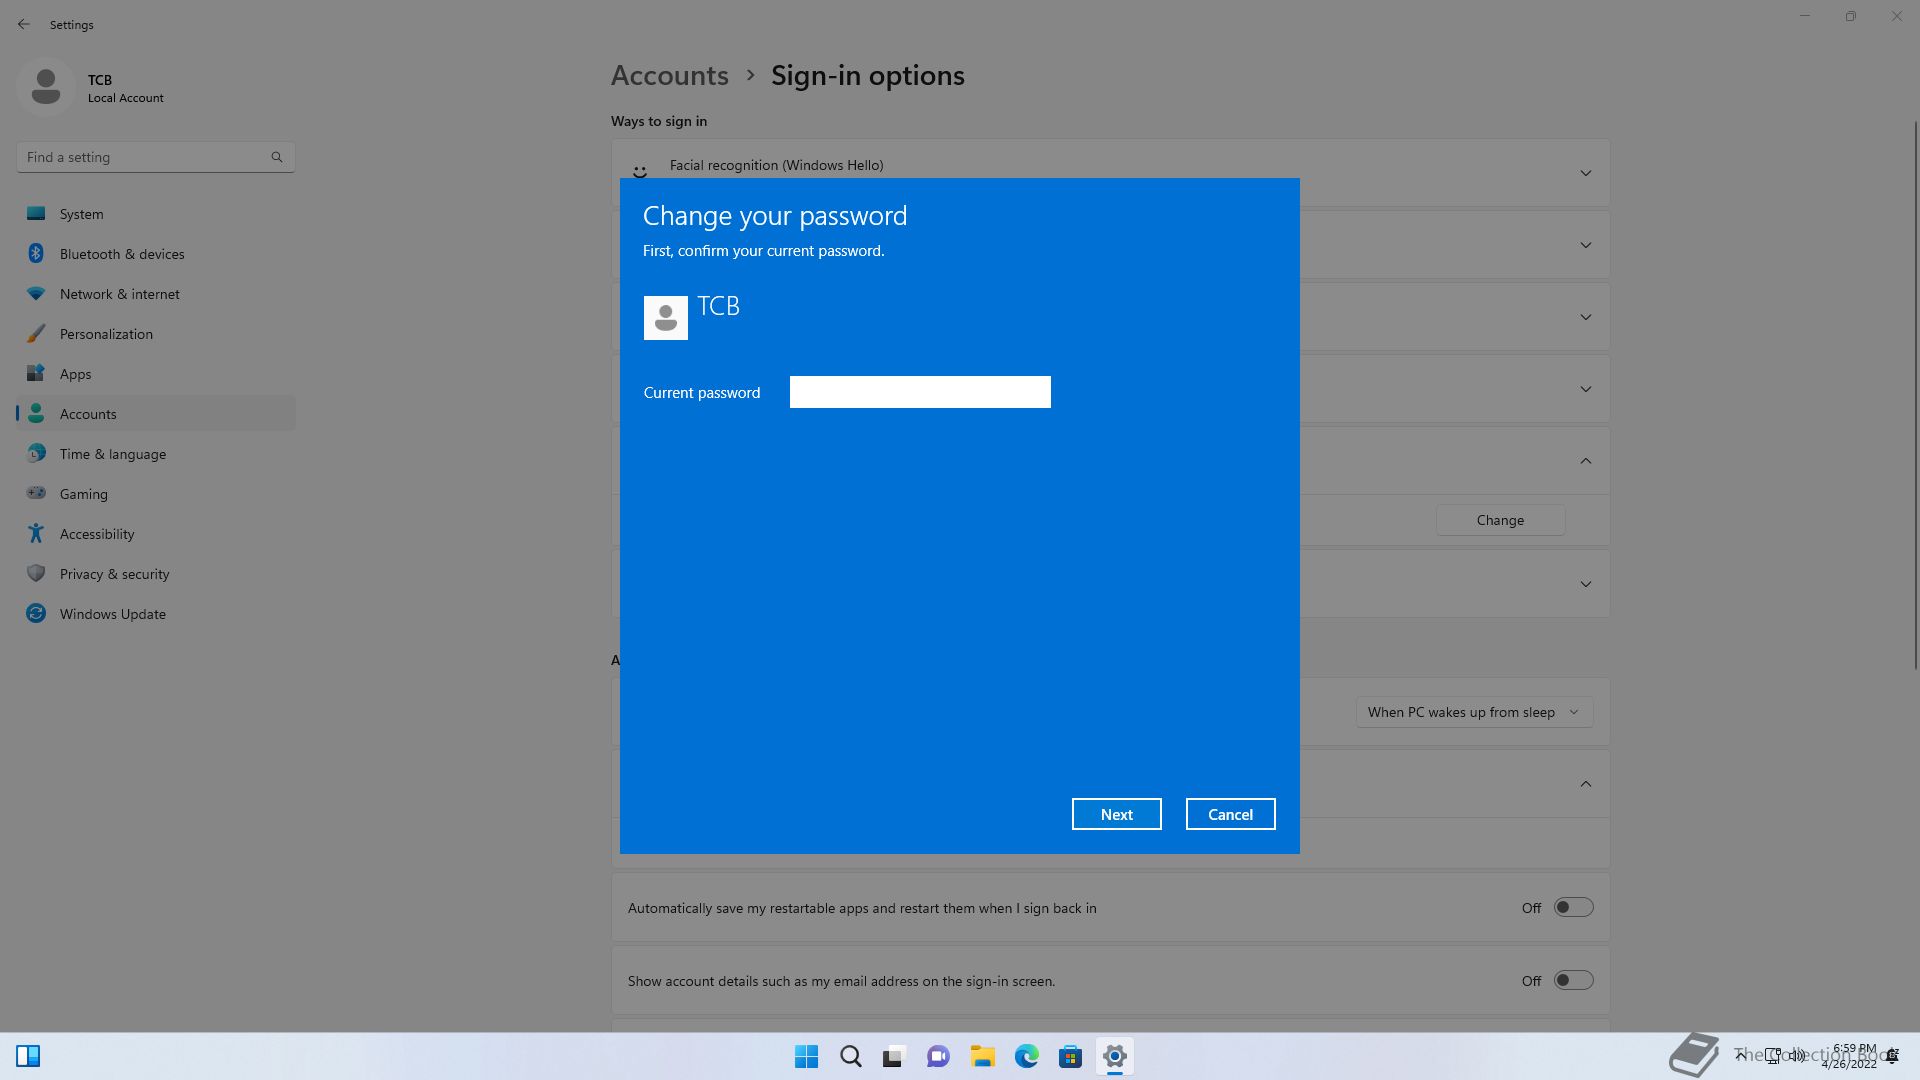
Task: Click the Settings page vertical scrollbar
Action: [x=1916, y=395]
